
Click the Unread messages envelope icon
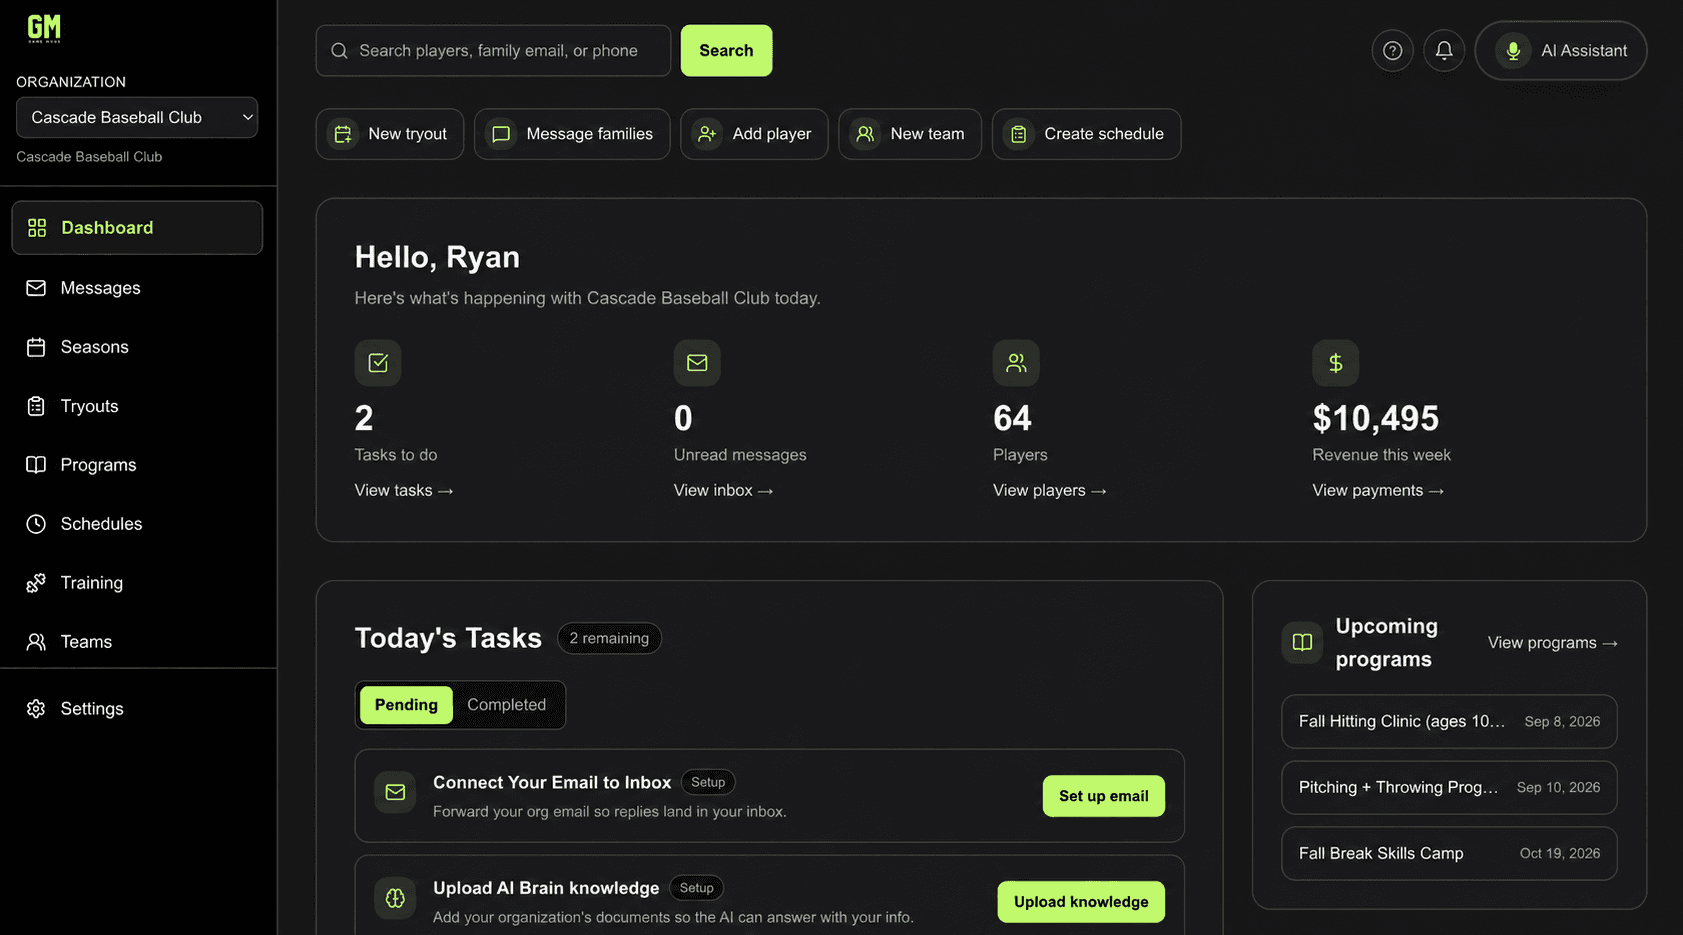pos(697,363)
